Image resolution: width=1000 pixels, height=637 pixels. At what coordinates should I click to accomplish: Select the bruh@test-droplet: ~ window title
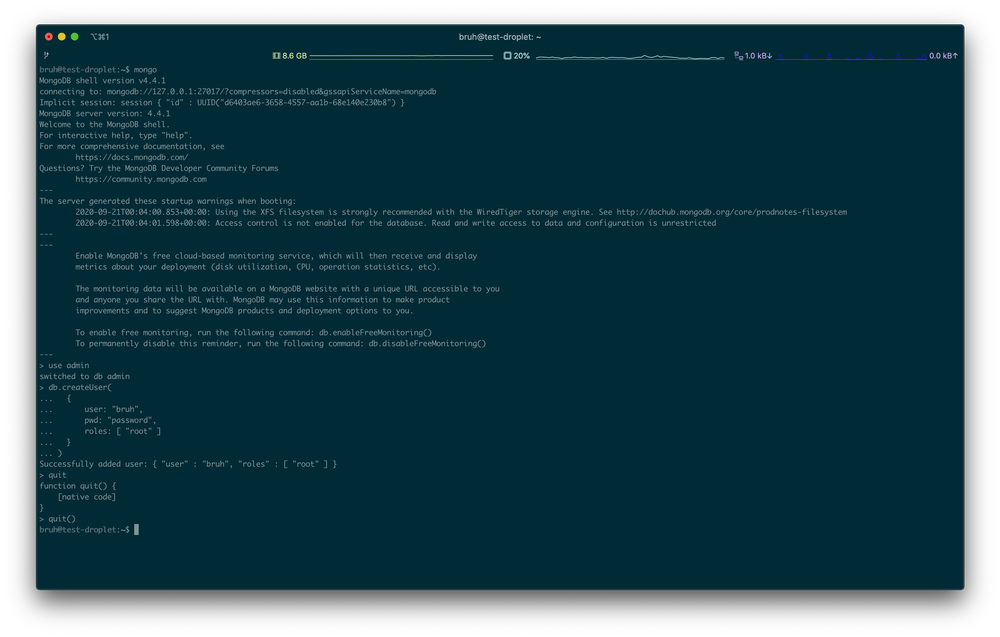pos(501,36)
